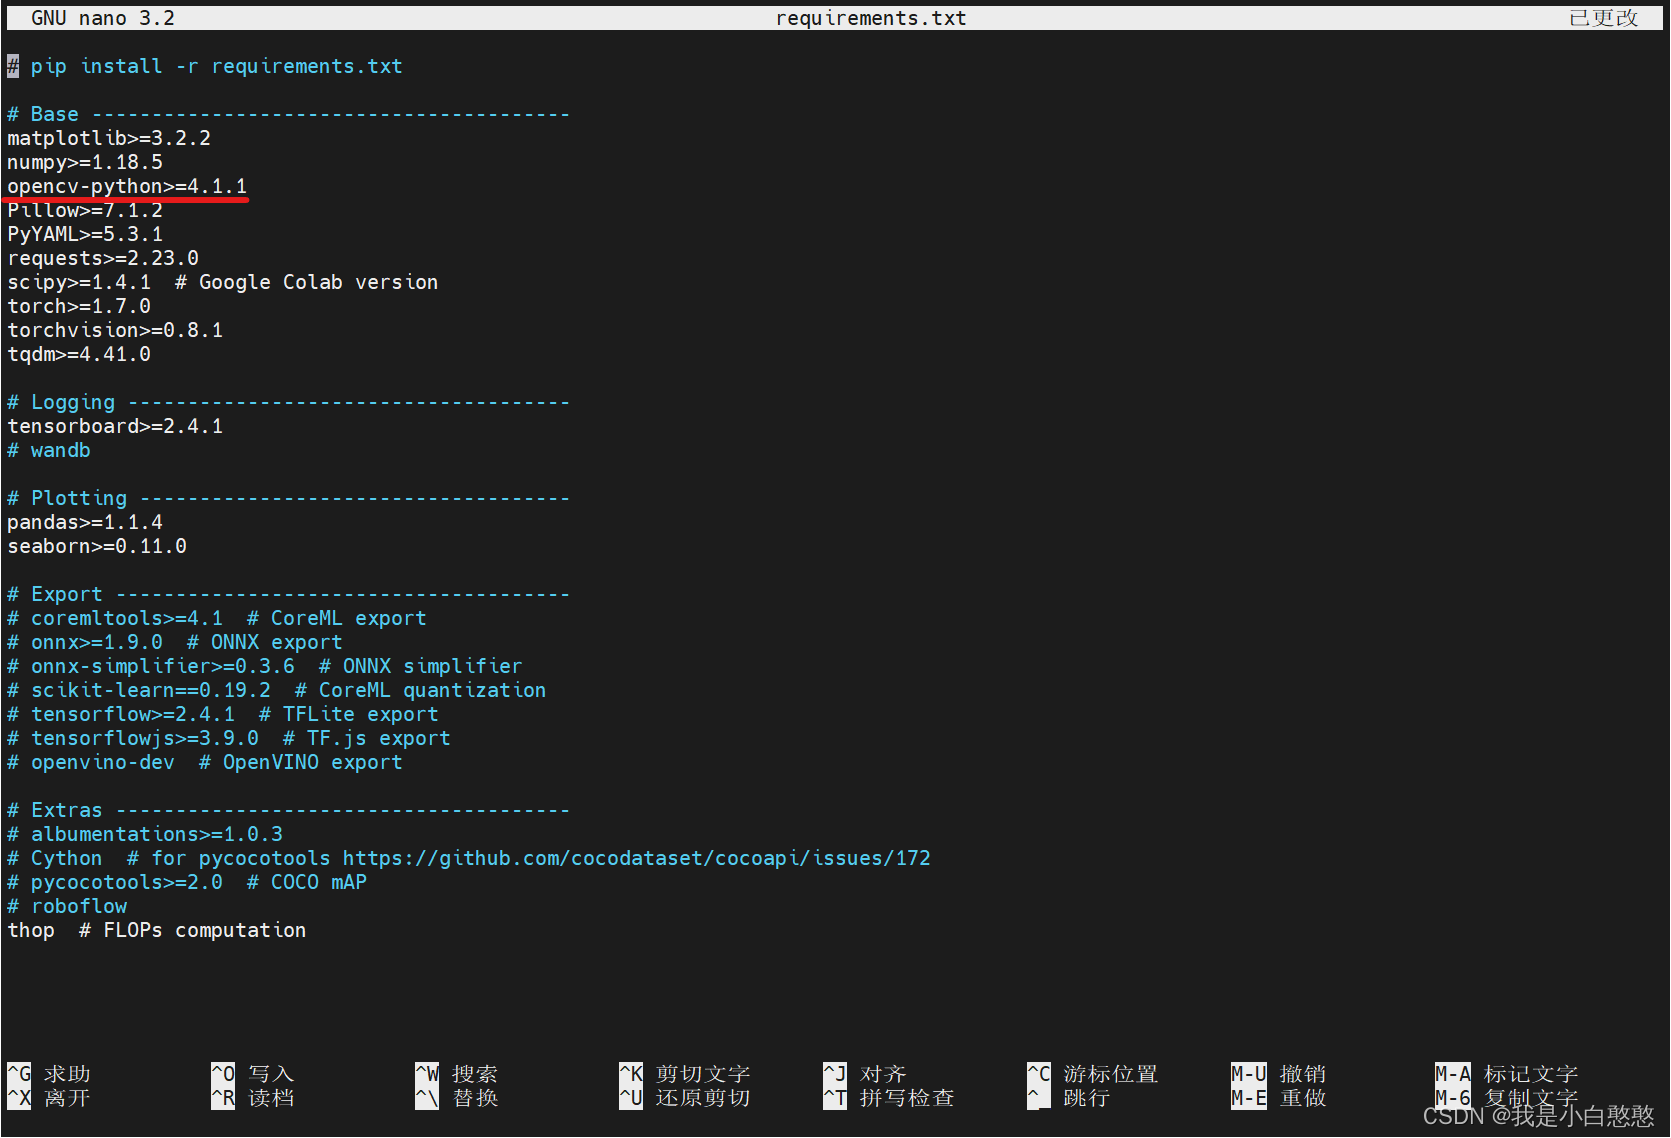Viewport: 1671px width, 1138px height.
Task: Click the M-6 copy text shortcut
Action: (1507, 1098)
